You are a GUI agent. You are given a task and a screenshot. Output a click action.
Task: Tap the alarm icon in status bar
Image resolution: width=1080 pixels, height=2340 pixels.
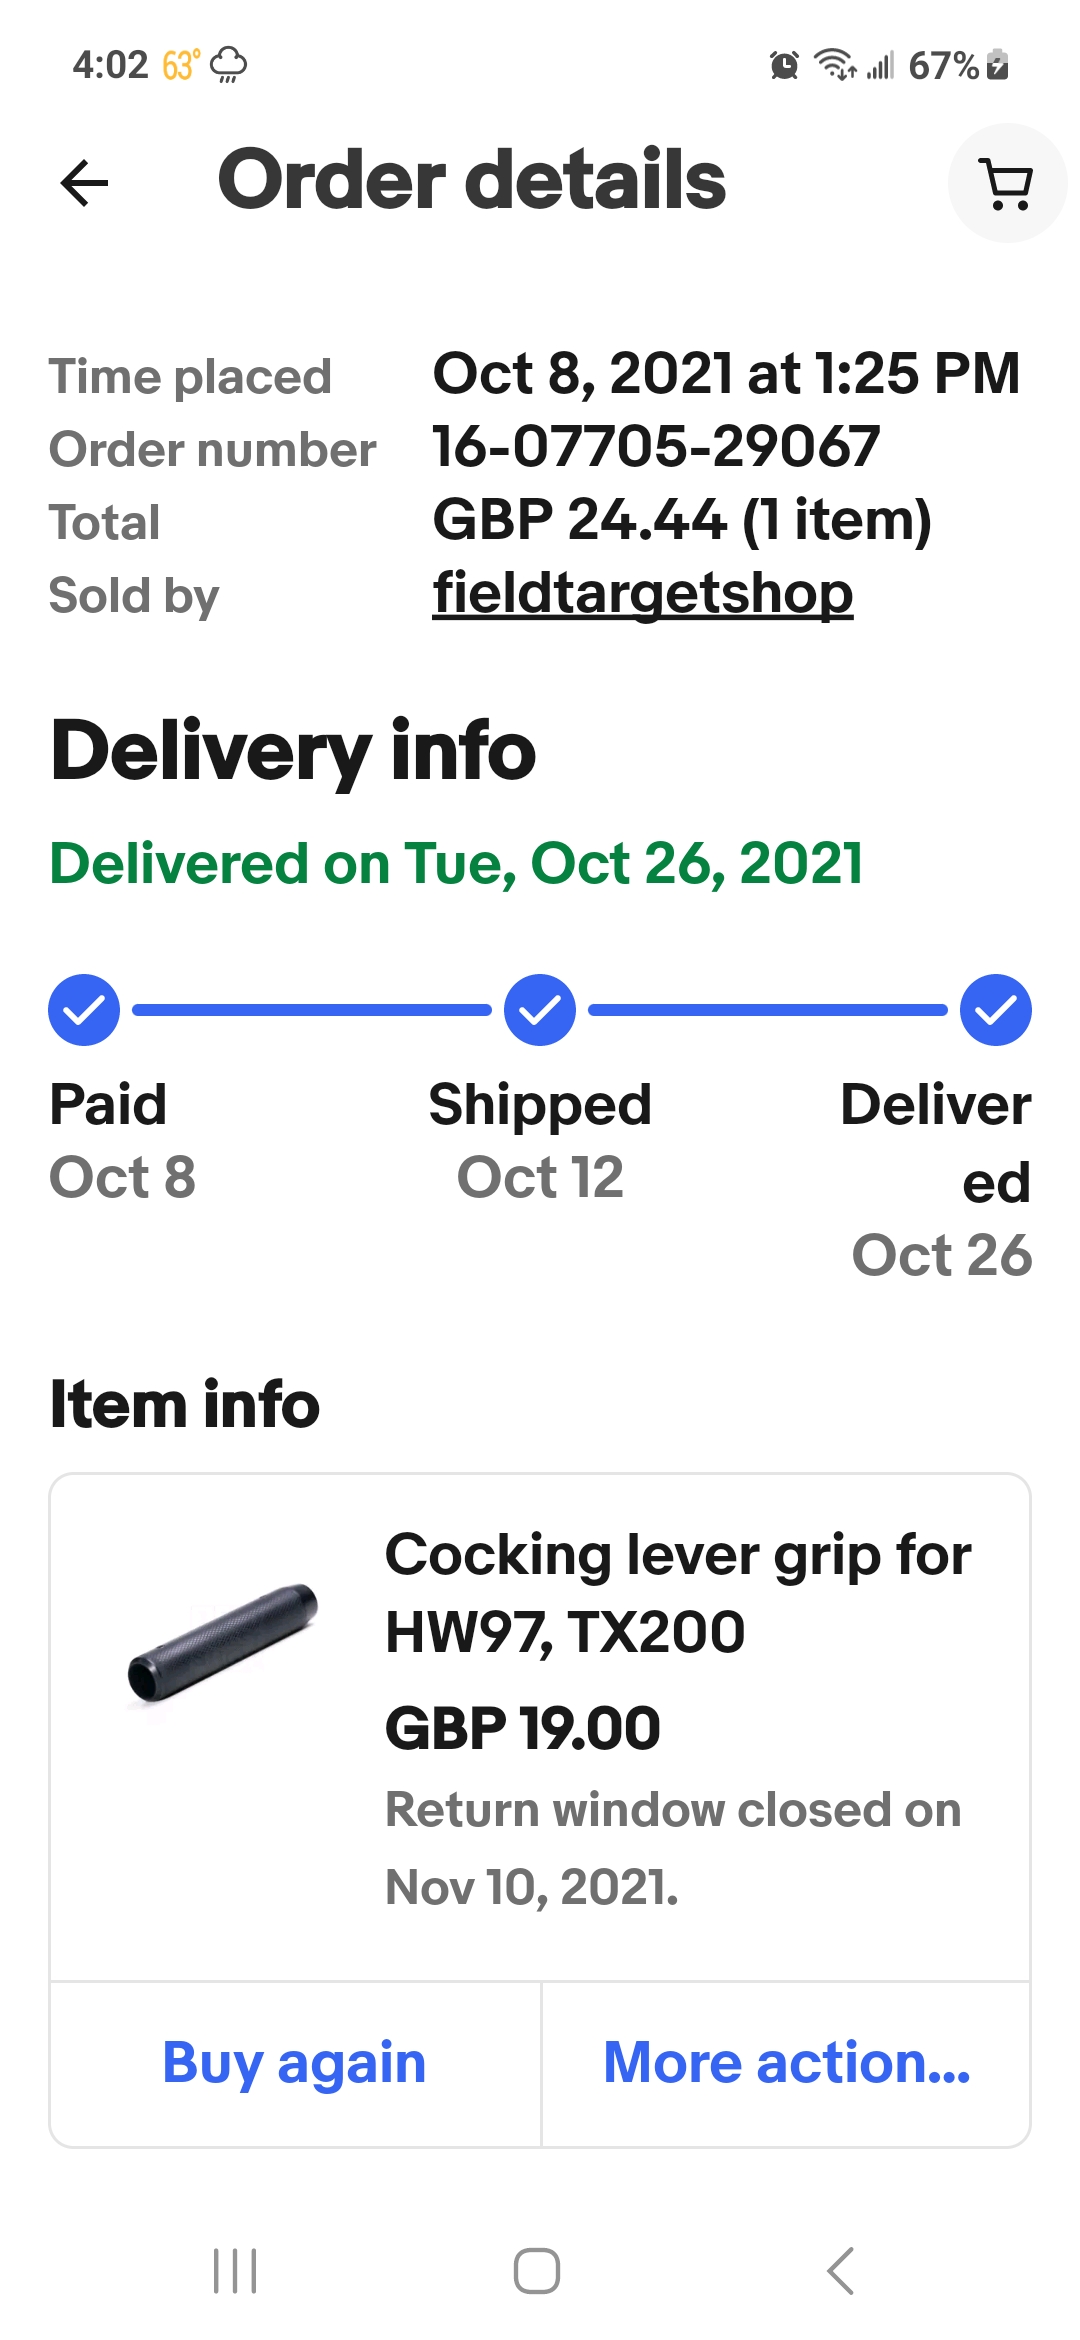[x=784, y=66]
